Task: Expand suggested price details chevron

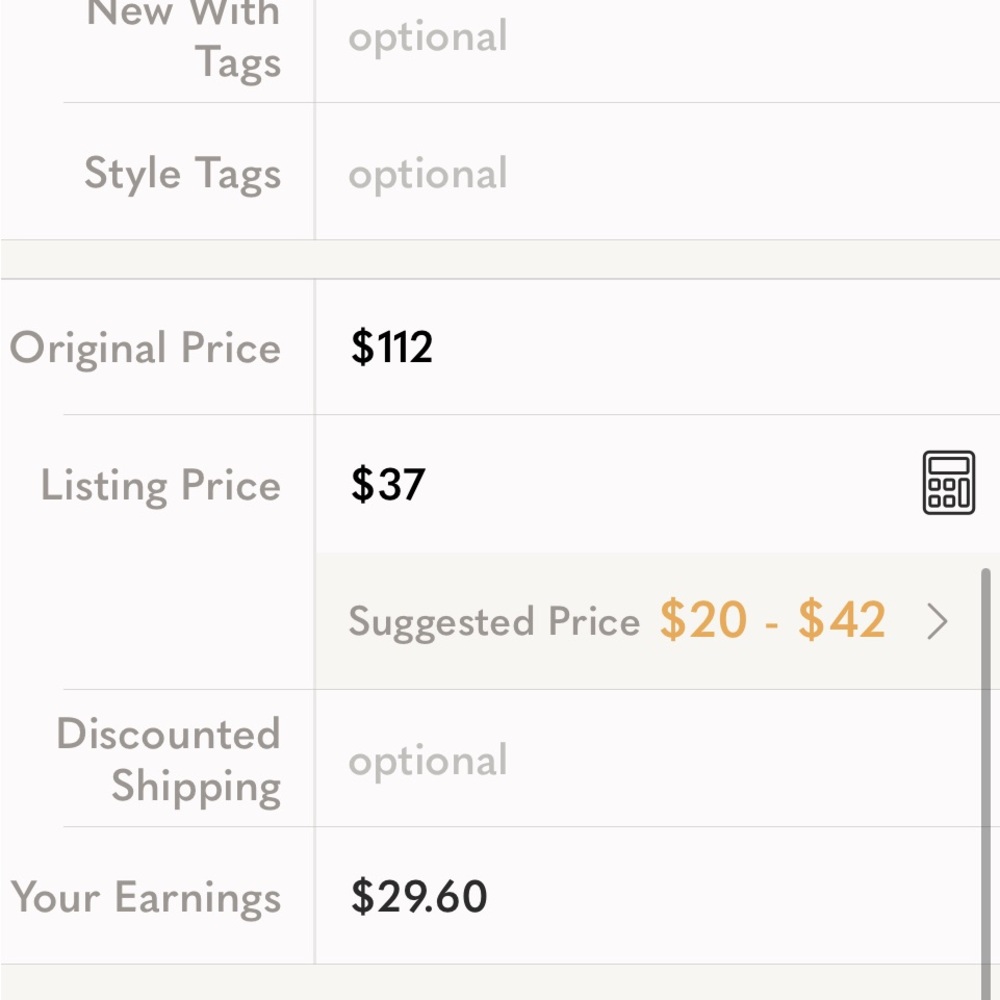Action: 937,622
